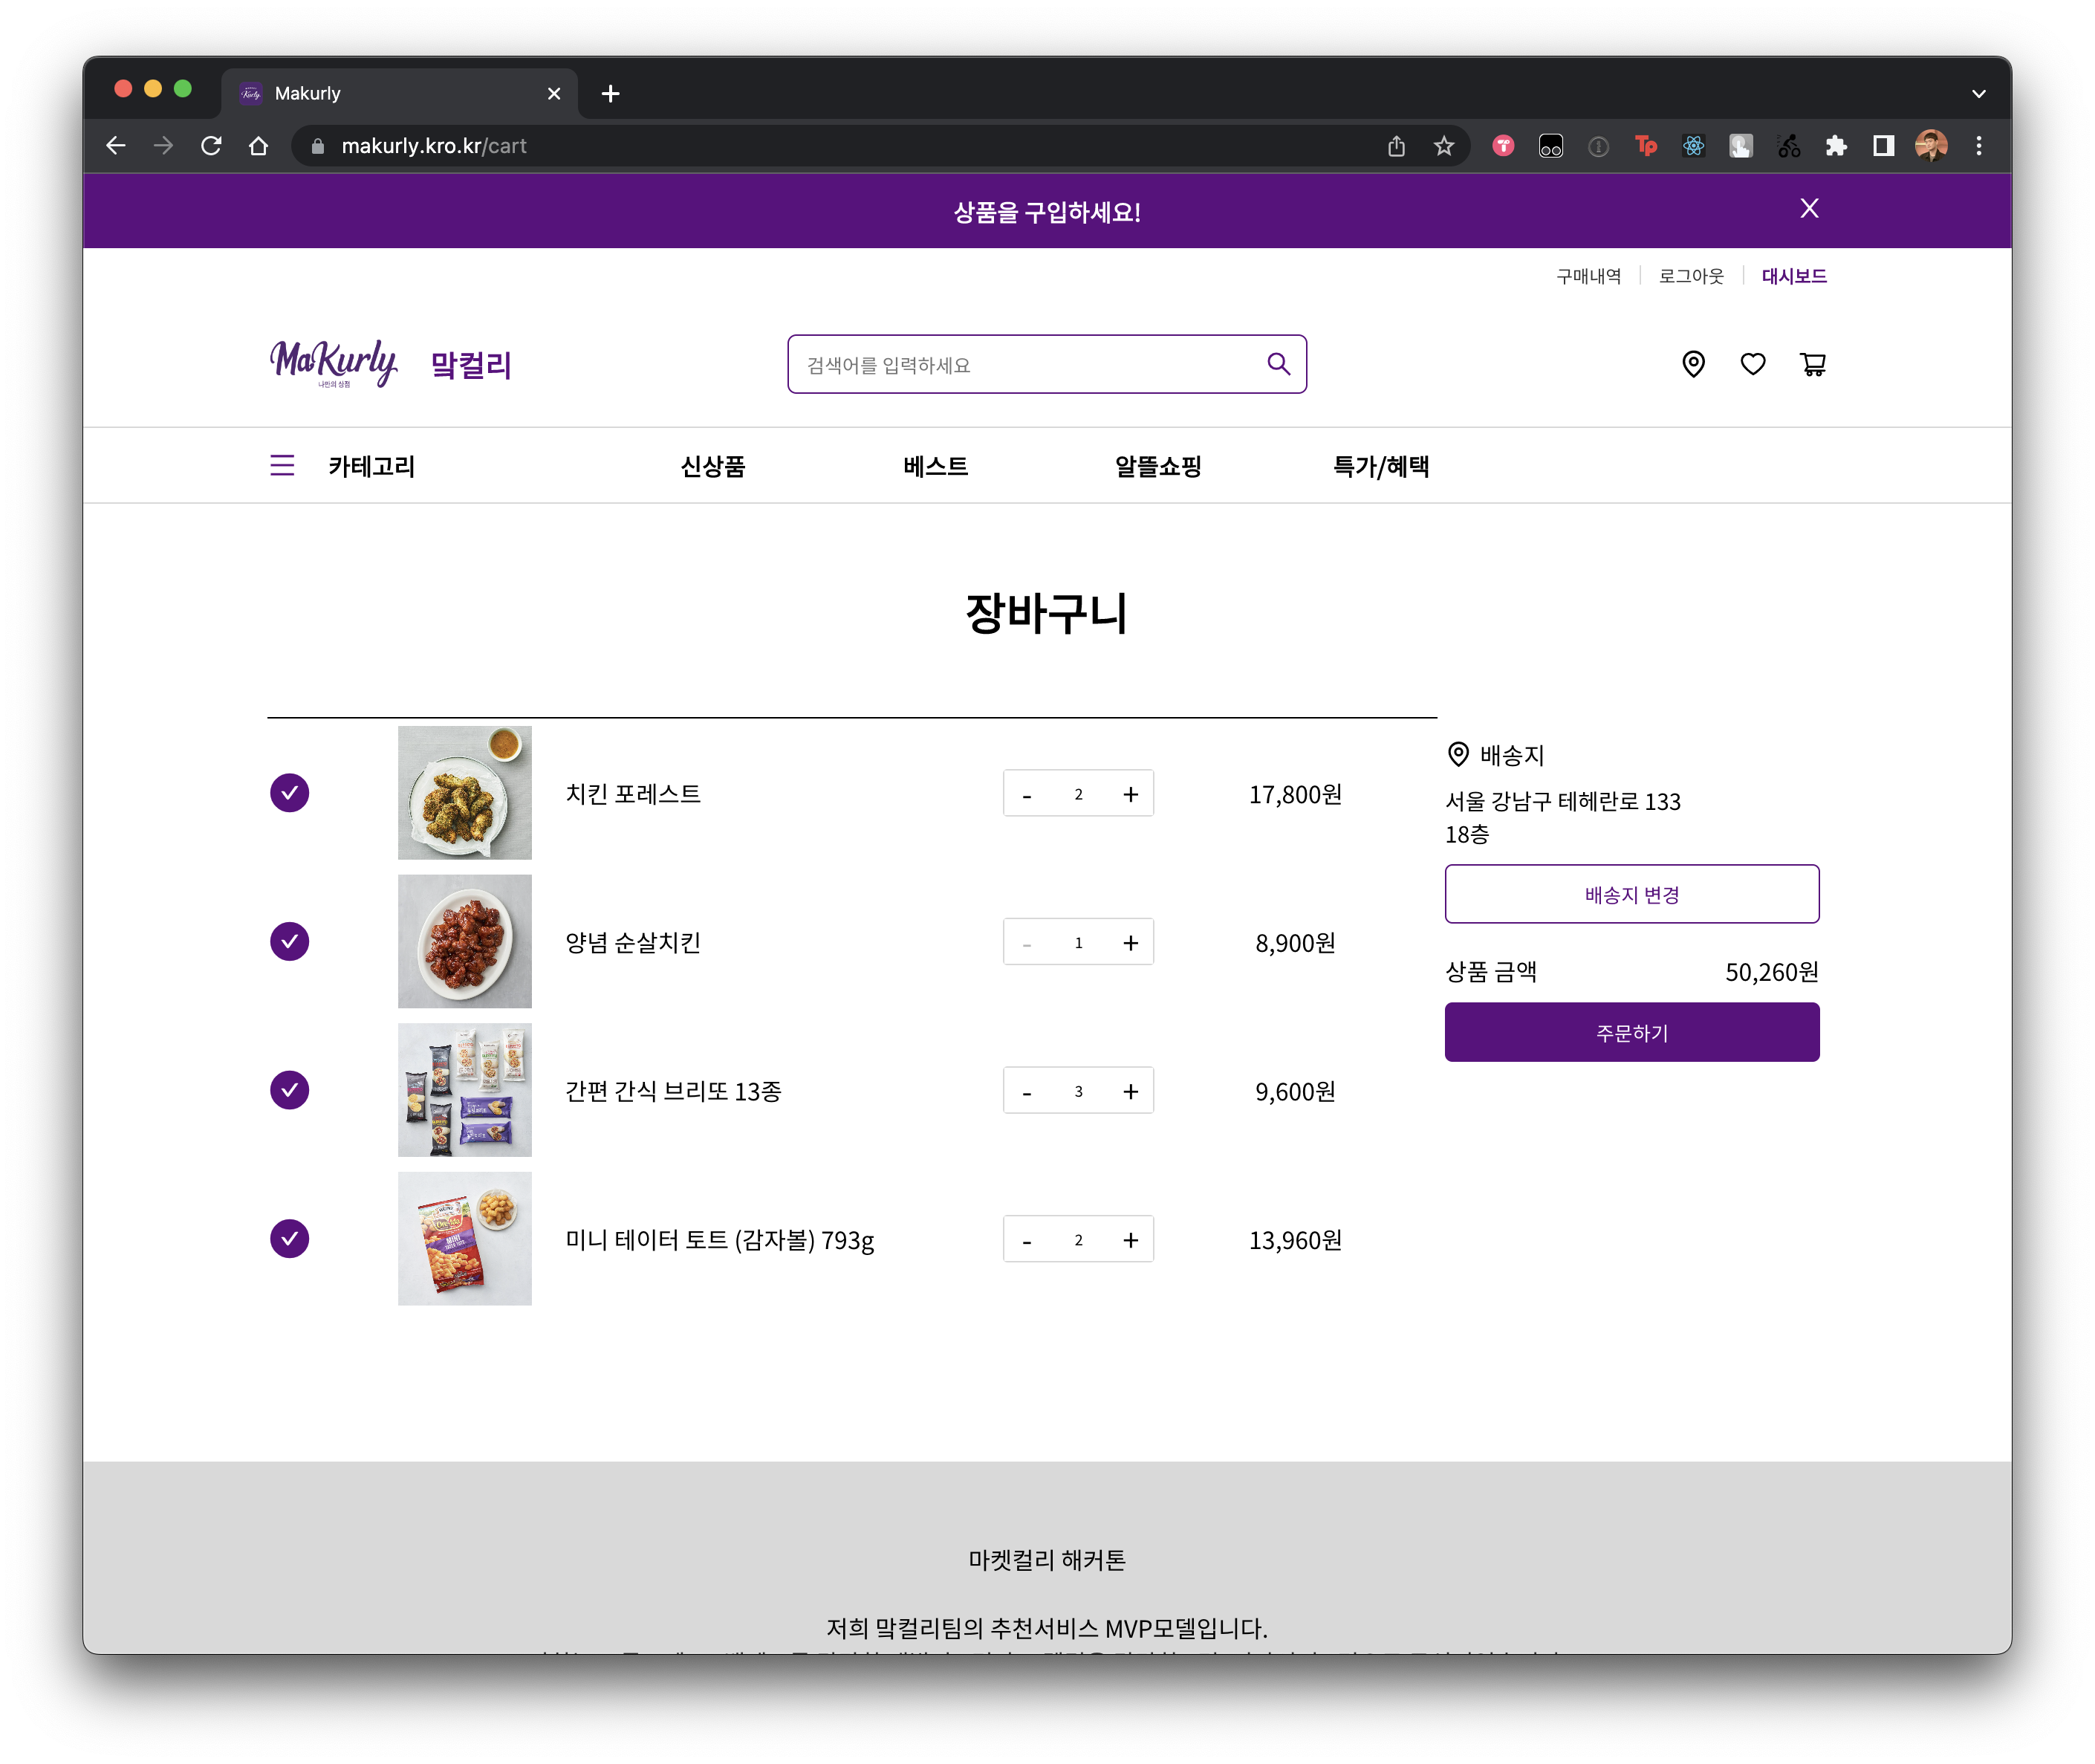Viewport: 2095px width, 1764px height.
Task: Go to the 신상품 menu
Action: (712, 466)
